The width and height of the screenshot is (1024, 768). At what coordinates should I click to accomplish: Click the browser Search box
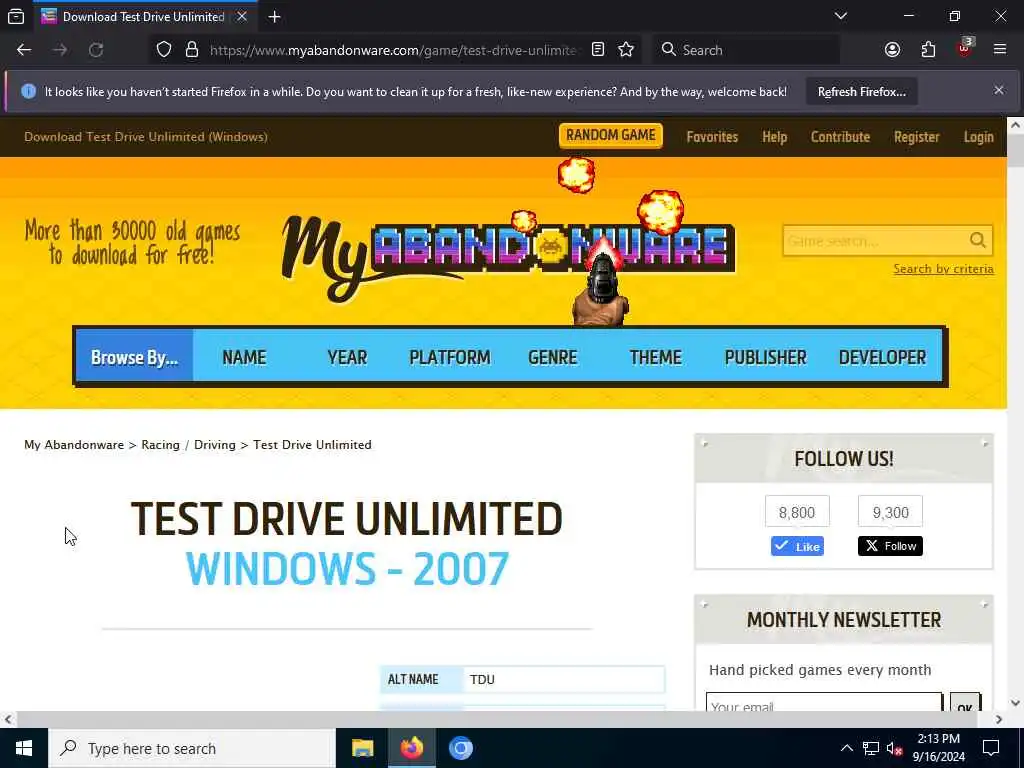click(746, 50)
